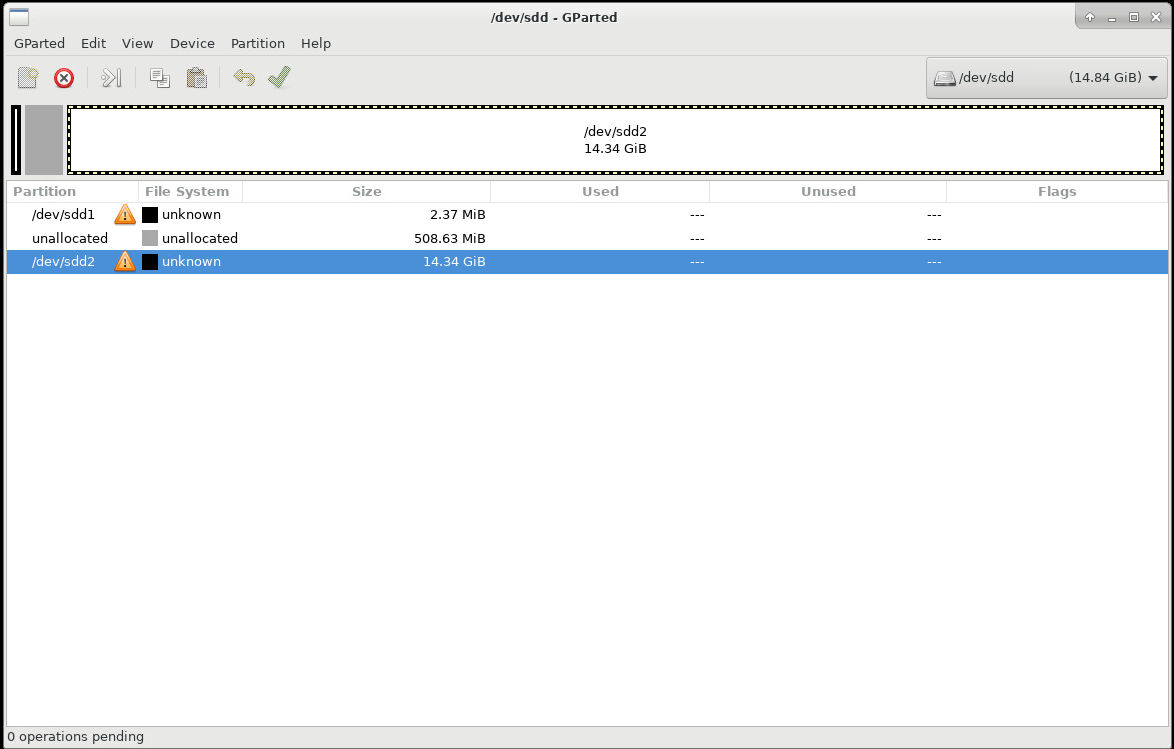
Task: Select the /dev/sdd1 partition row
Action: pos(587,215)
